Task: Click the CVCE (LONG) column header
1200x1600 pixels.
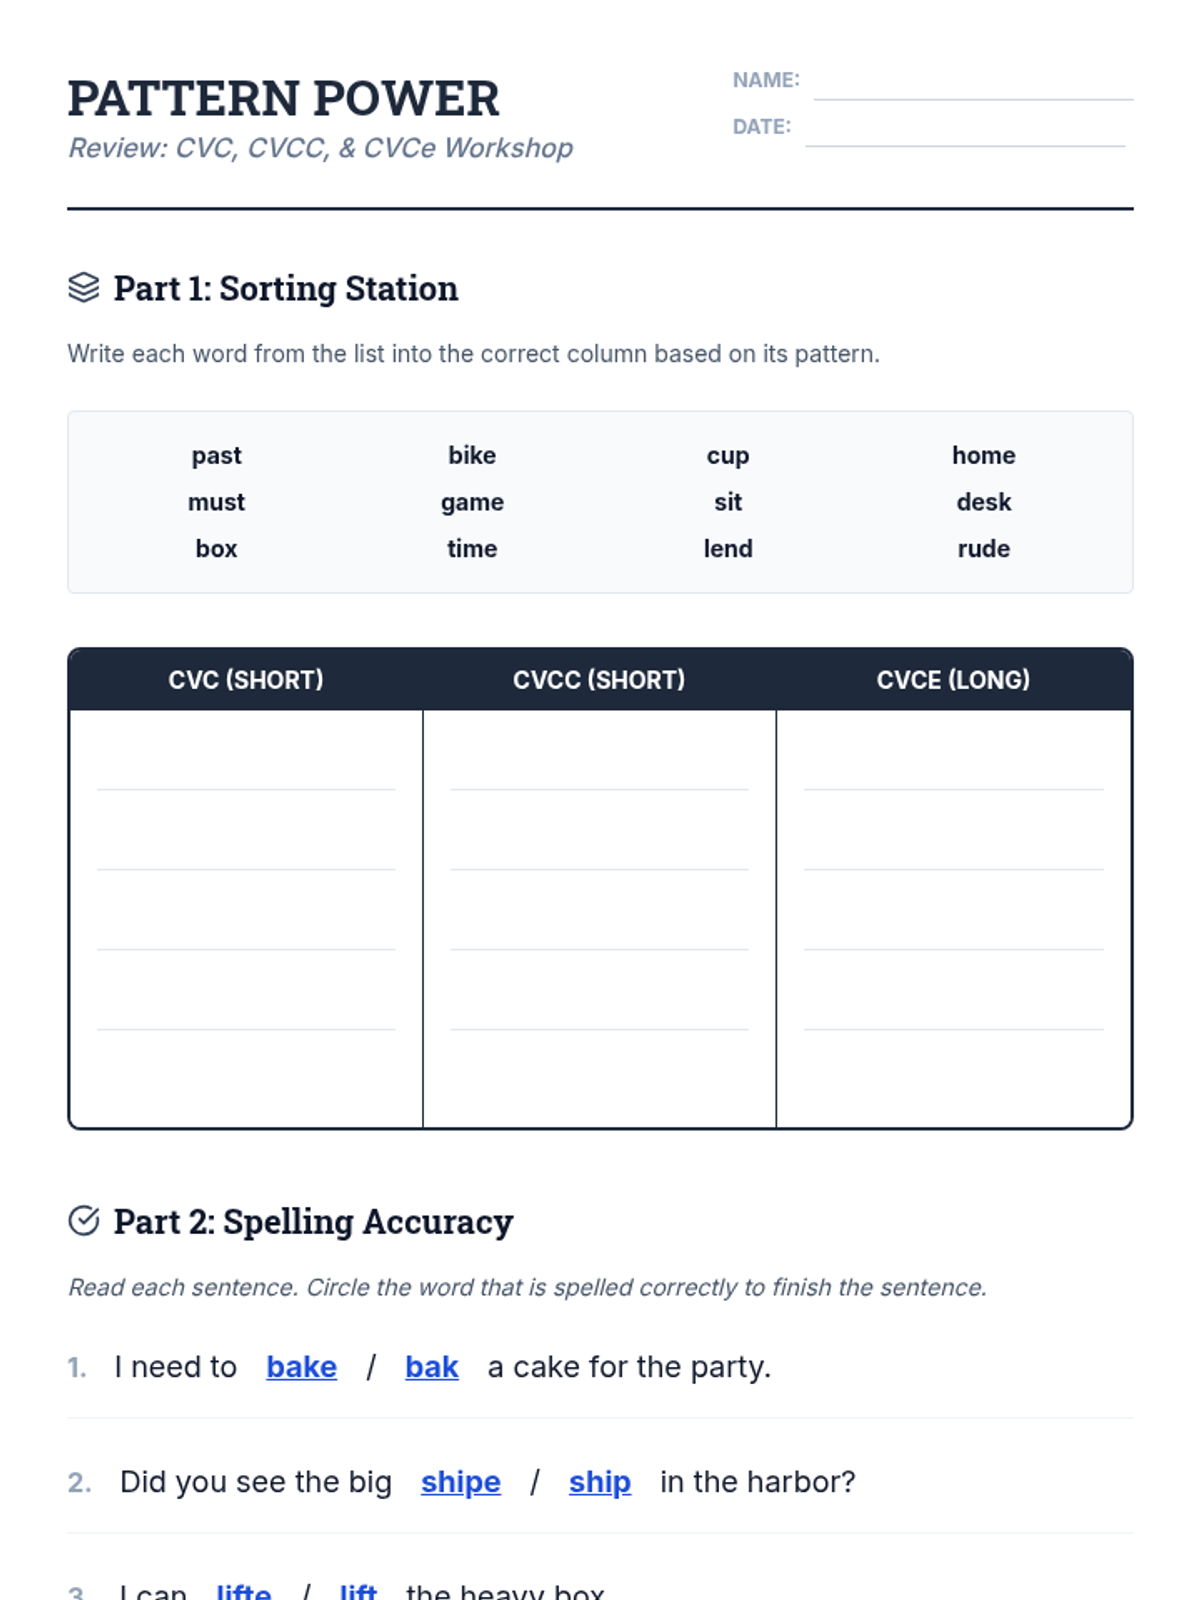Action: (953, 680)
